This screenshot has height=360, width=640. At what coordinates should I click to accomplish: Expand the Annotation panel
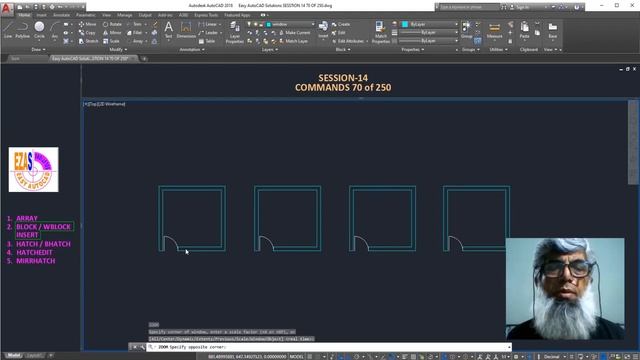[192, 50]
